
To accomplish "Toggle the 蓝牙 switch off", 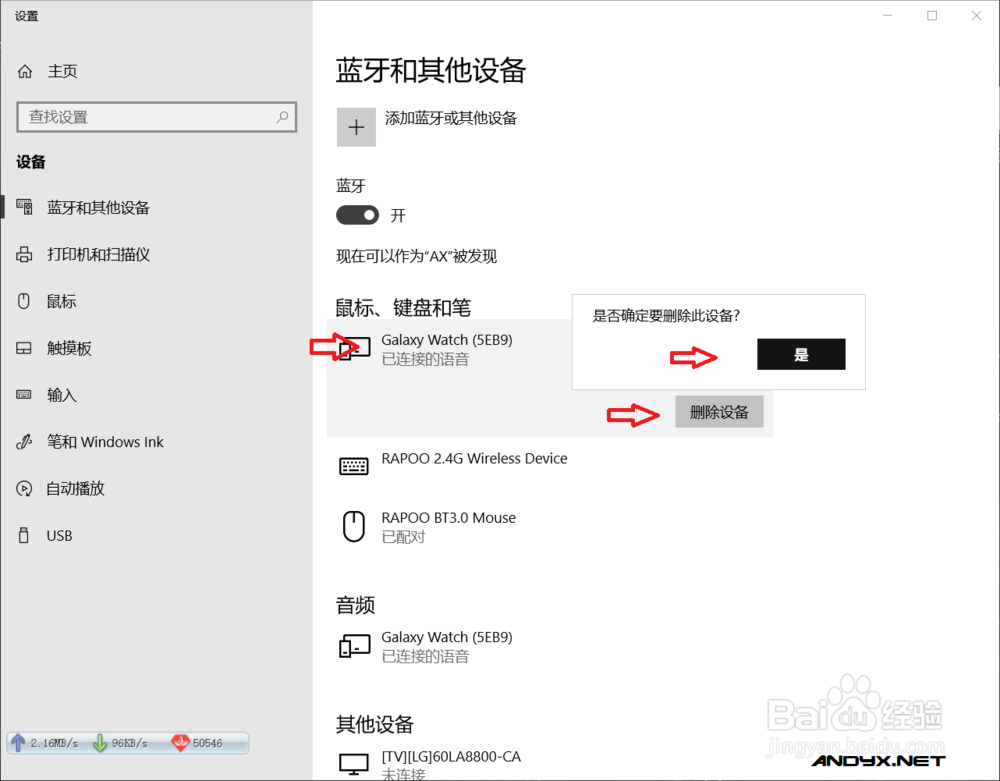I will (x=357, y=215).
